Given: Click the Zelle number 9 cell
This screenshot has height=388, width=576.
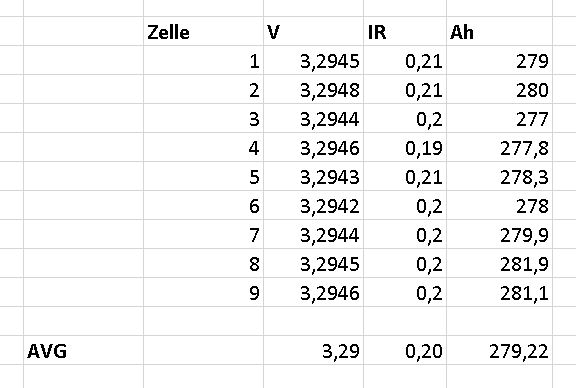Looking at the screenshot, I should click(x=203, y=292).
